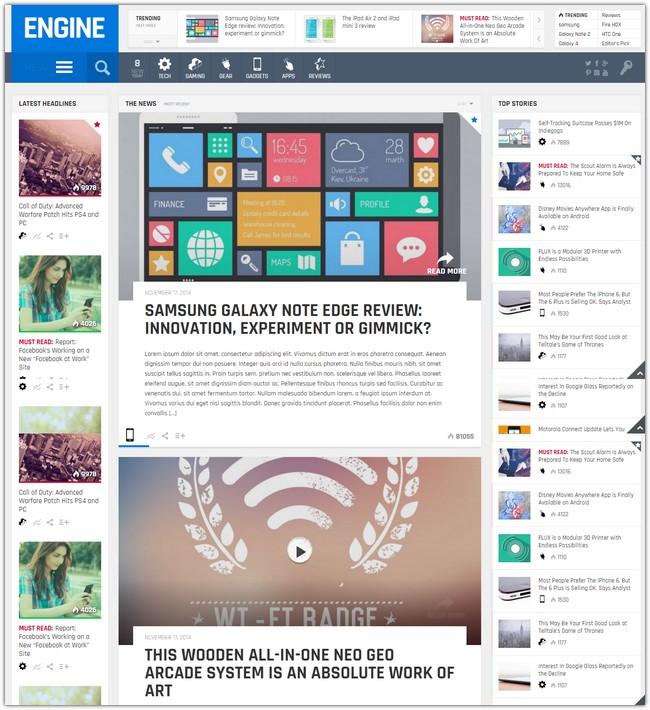Add first Facebook at Work to reading list
The height and width of the screenshot is (710, 650).
tap(64, 387)
